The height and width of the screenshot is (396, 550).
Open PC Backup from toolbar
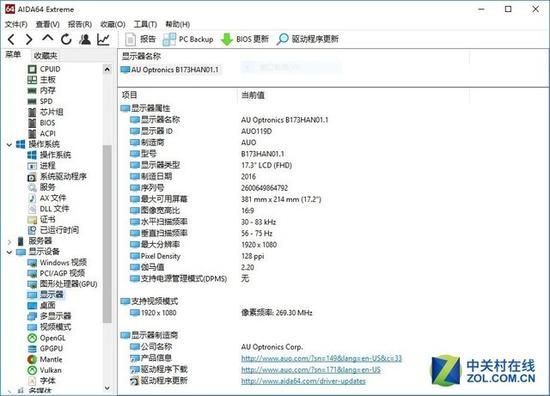pyautogui.click(x=188, y=39)
